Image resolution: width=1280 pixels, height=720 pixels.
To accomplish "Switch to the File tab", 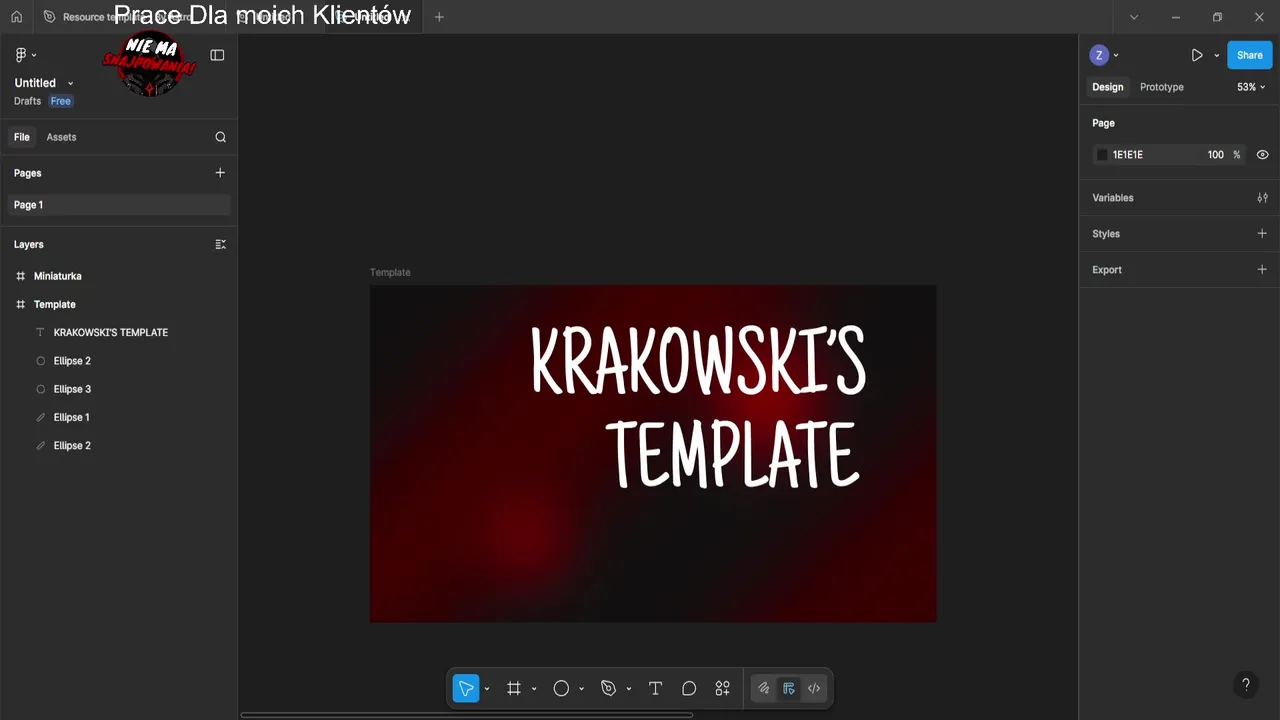I will [x=21, y=137].
